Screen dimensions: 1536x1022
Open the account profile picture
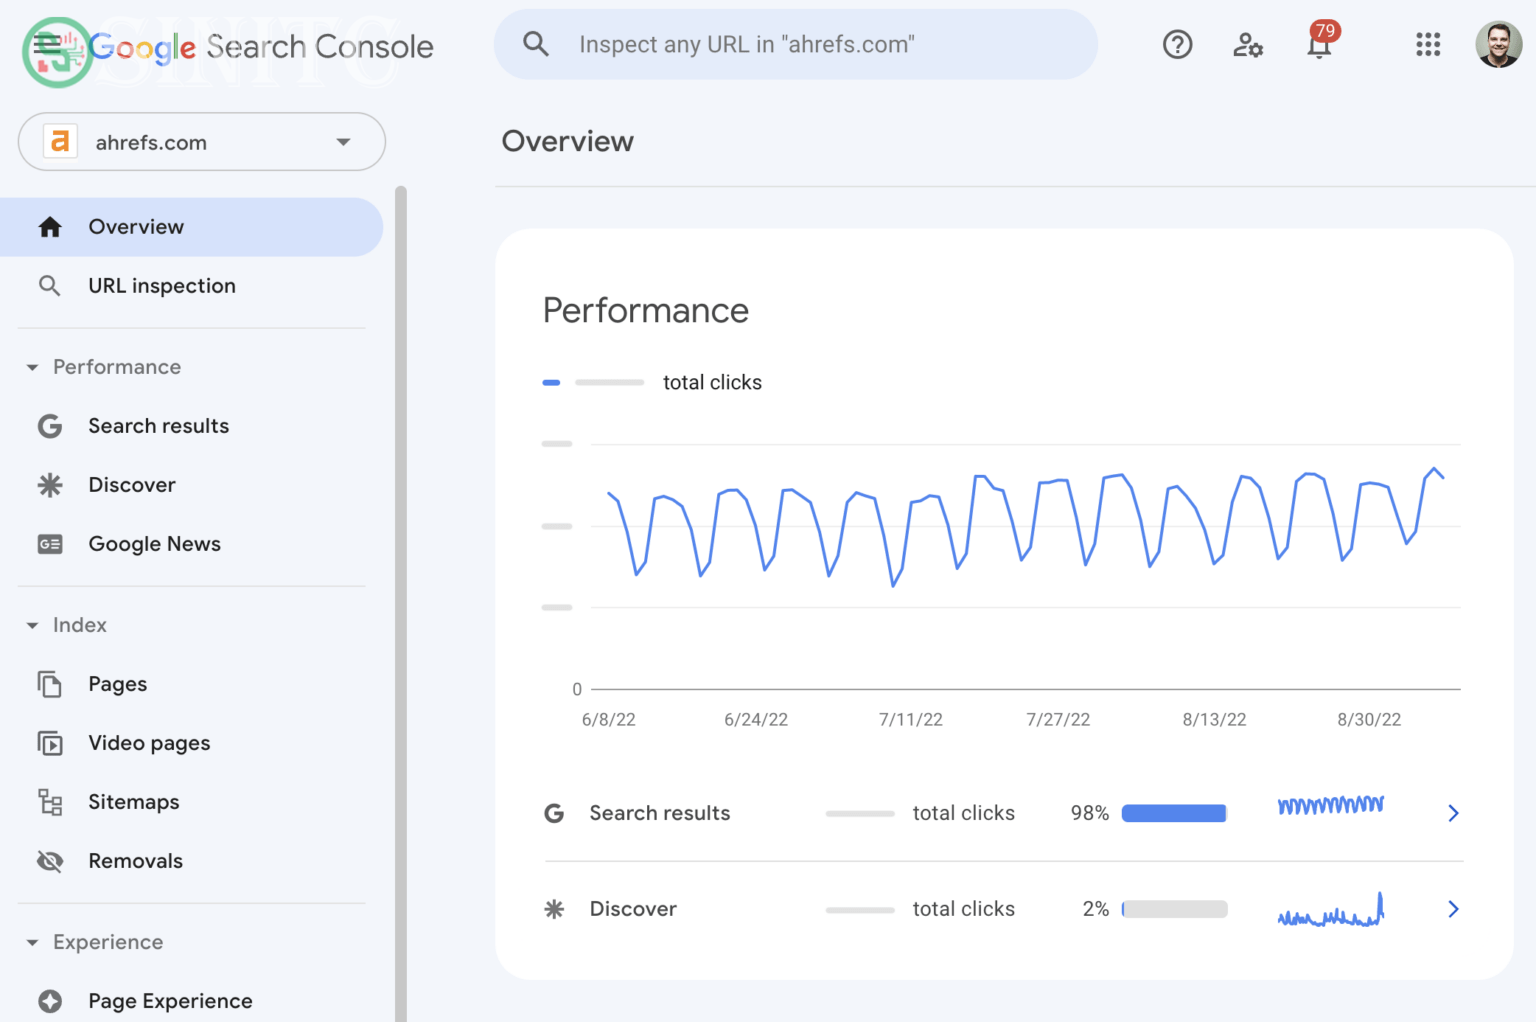1498,44
